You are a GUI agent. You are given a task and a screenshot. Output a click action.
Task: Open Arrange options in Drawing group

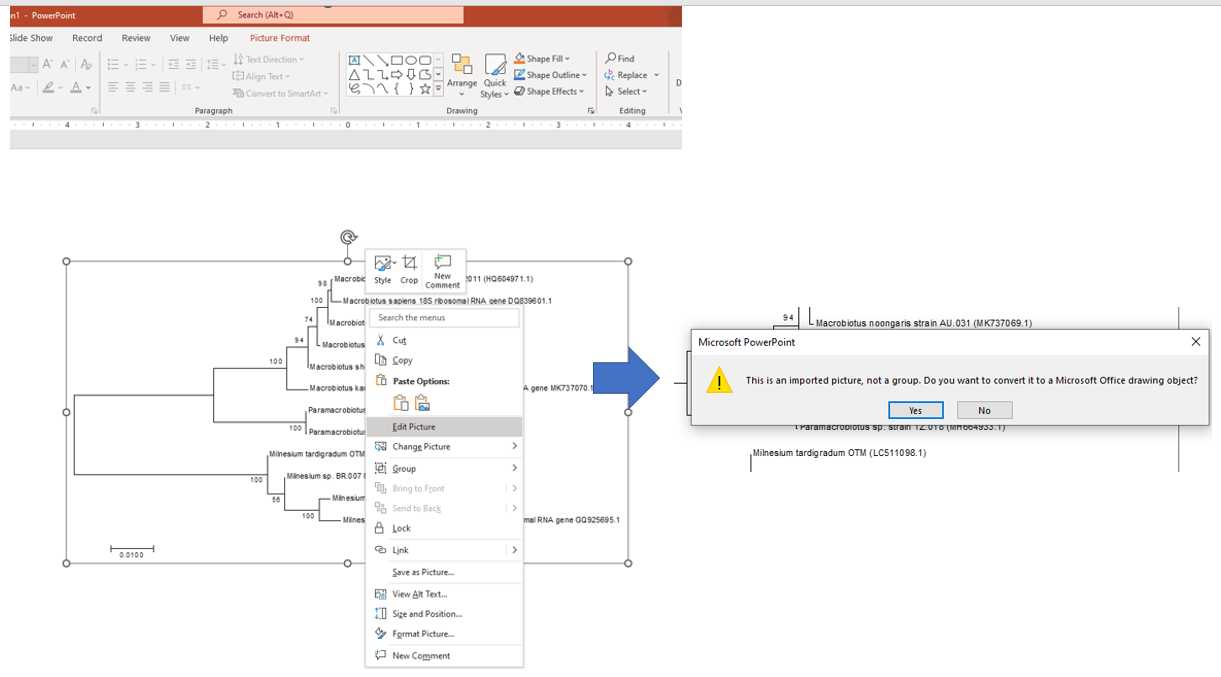[462, 76]
